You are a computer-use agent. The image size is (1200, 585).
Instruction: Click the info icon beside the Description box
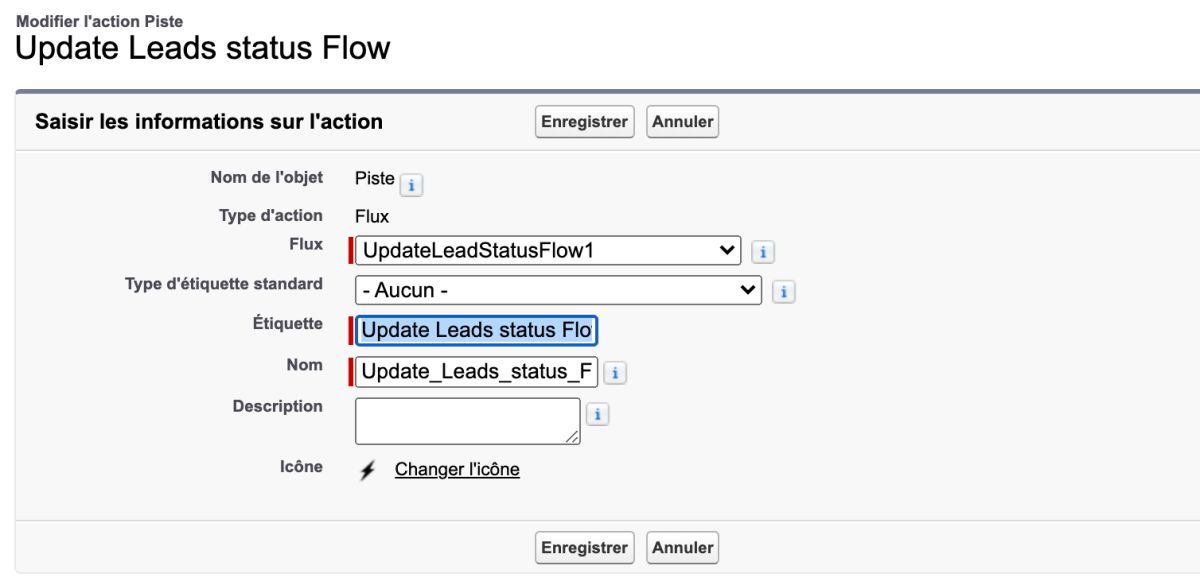[x=597, y=414]
